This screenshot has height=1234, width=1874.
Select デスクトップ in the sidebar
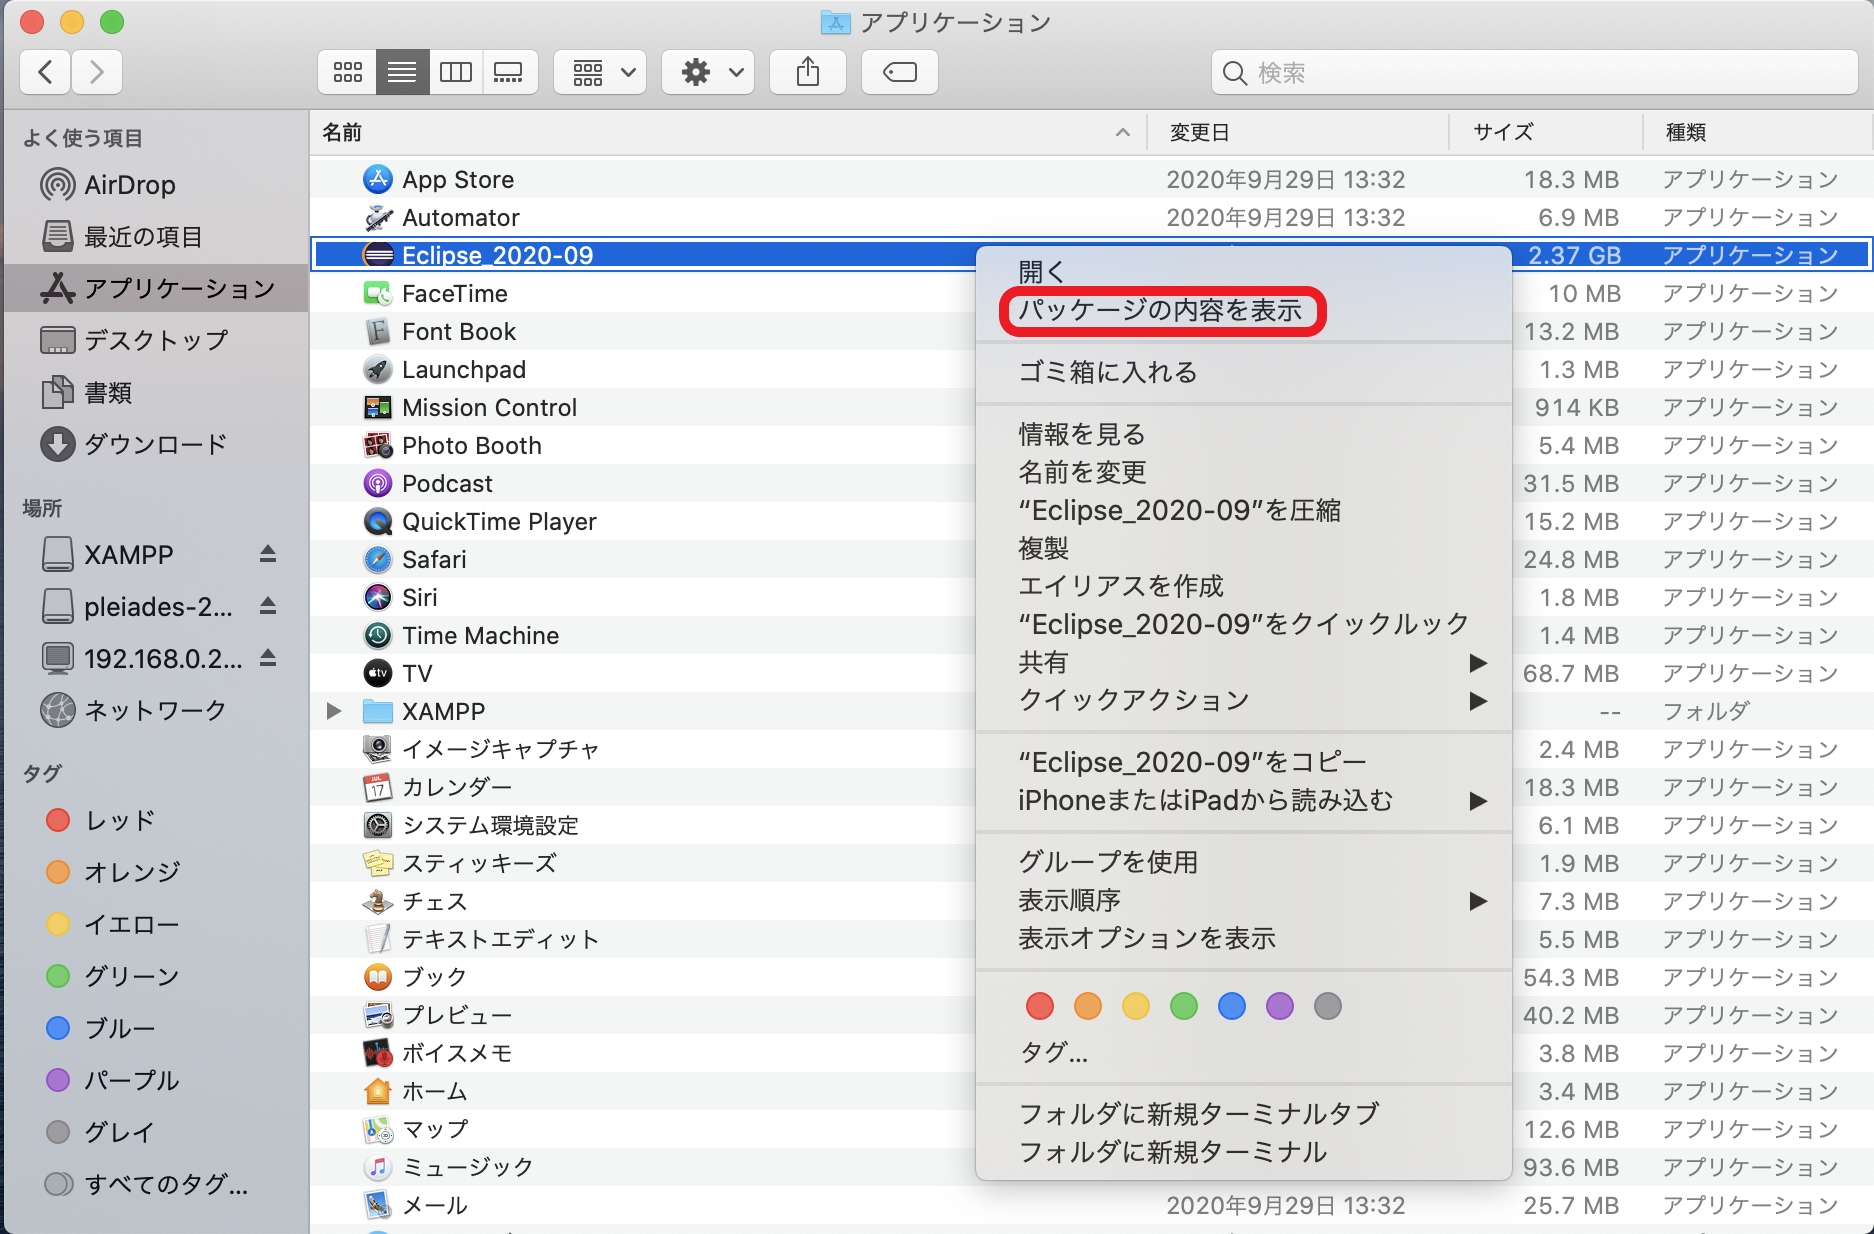pyautogui.click(x=134, y=340)
